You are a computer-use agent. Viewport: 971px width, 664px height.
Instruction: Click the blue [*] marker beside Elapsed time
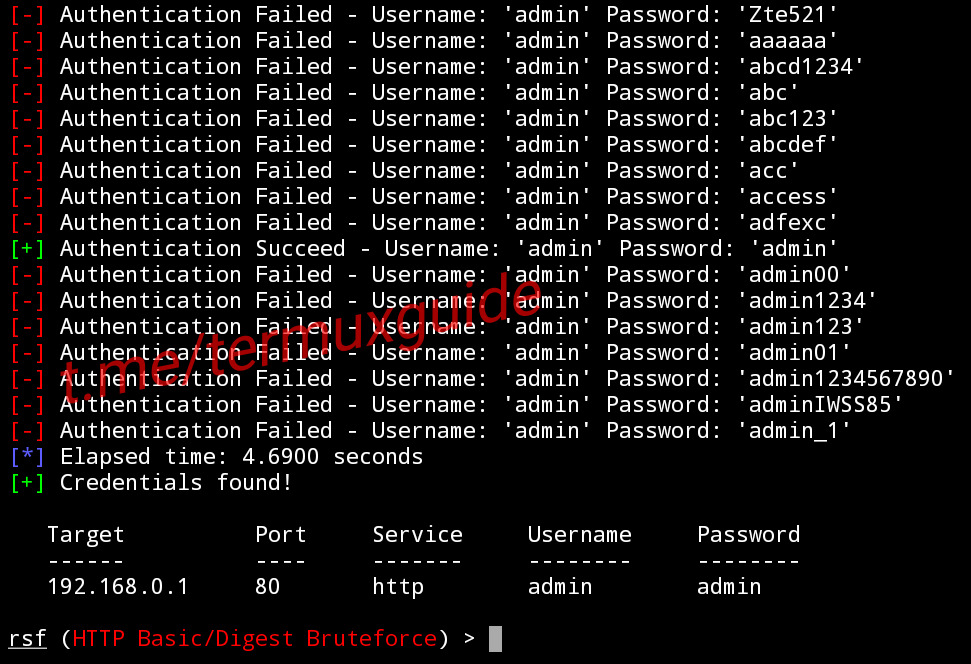point(27,457)
